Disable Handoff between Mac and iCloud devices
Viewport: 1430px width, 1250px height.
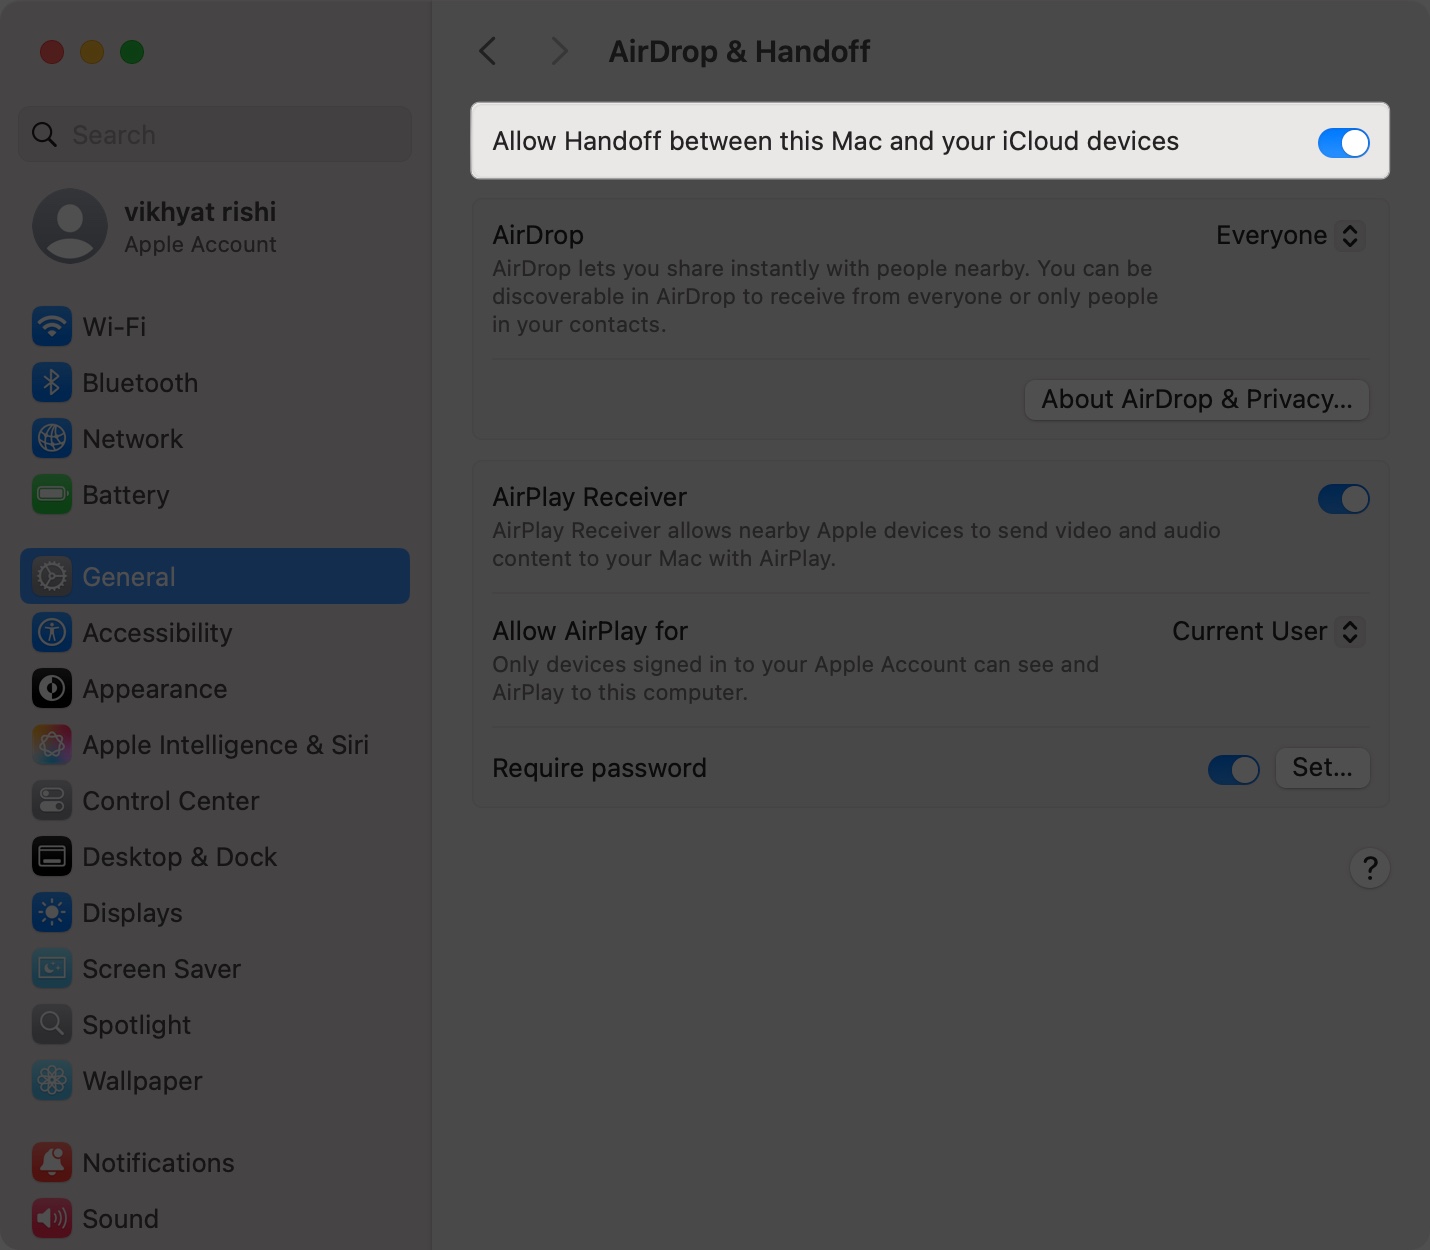(x=1344, y=142)
